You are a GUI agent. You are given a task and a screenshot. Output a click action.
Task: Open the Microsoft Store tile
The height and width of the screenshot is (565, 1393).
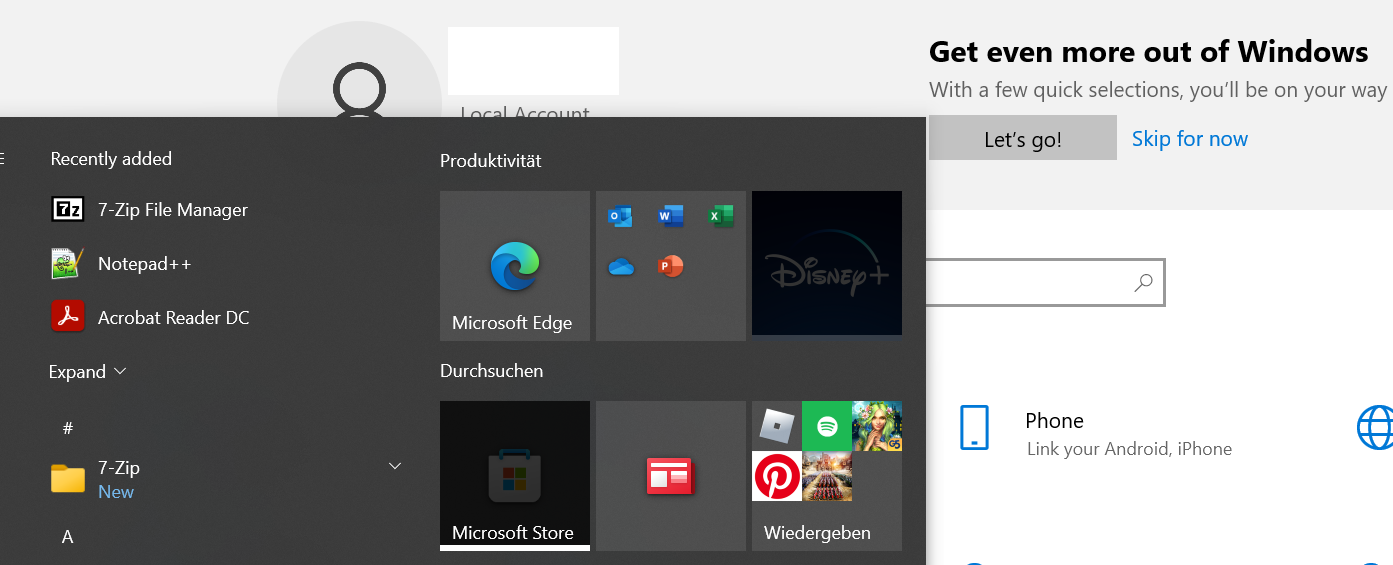point(515,476)
